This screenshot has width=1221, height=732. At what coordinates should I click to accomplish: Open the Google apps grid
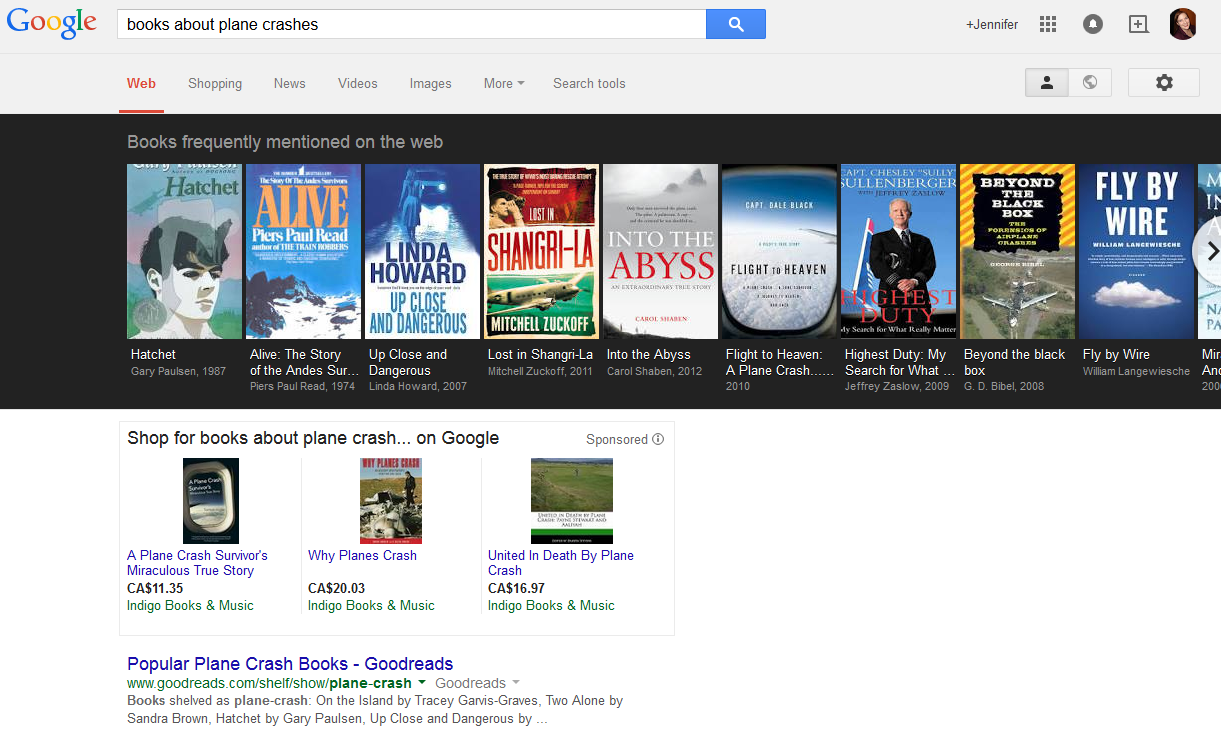coord(1048,24)
